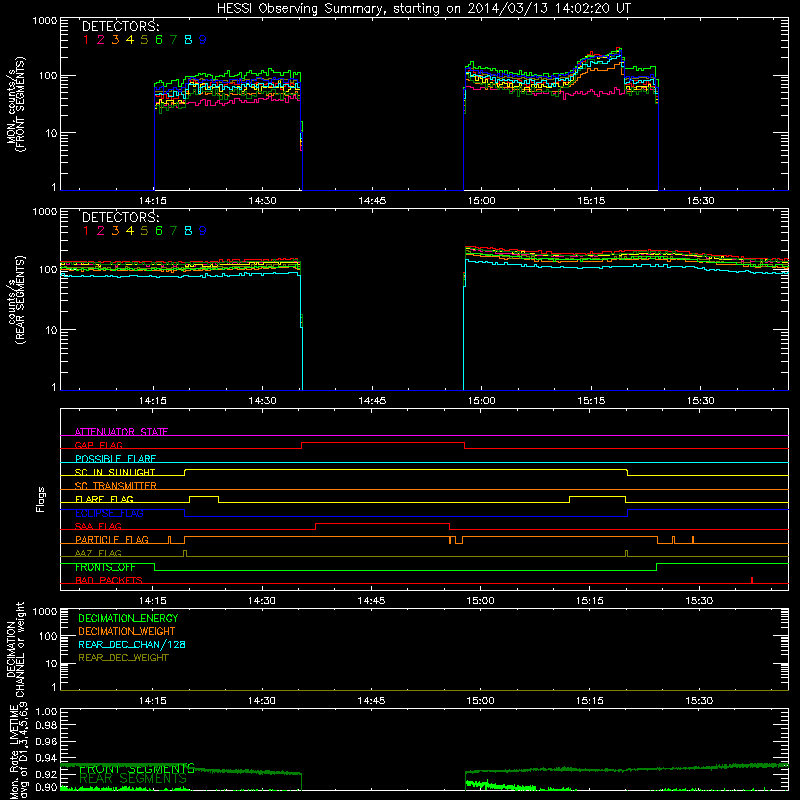Click the 10 tick on rear segments y-axis
The height and width of the screenshot is (800, 800).
52,330
